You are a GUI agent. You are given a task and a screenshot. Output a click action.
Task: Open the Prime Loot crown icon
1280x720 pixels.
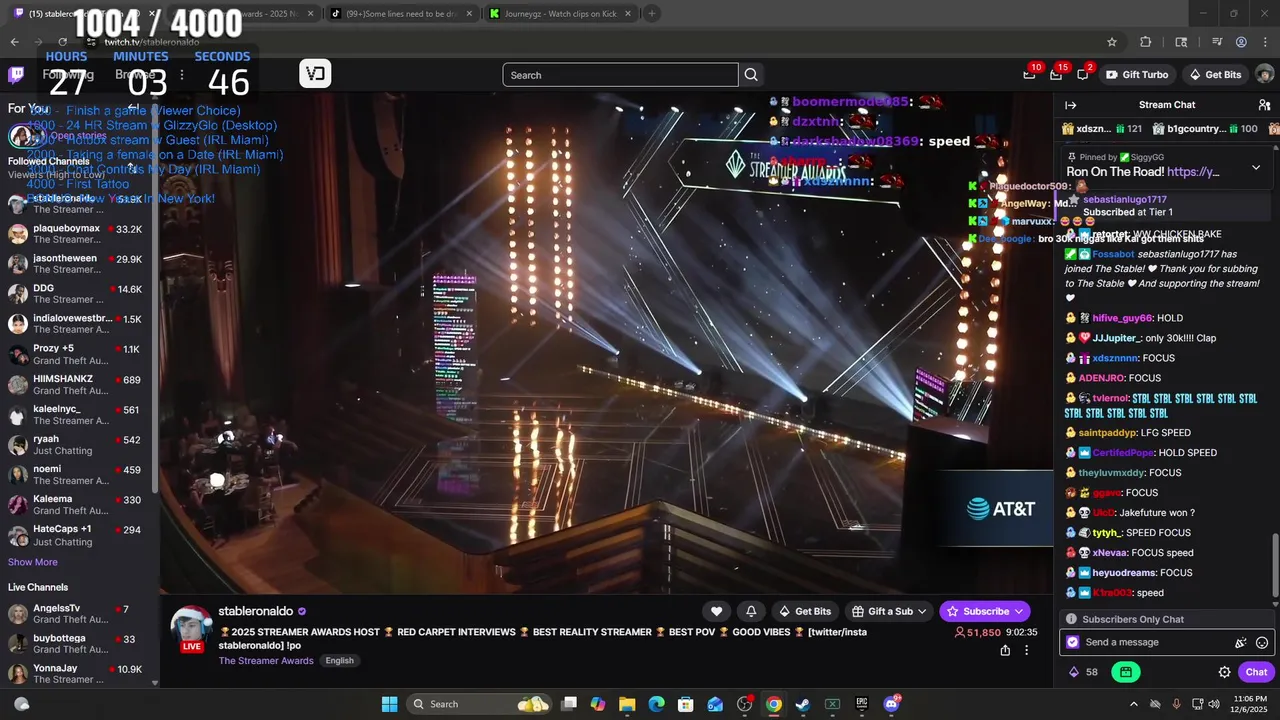[x=1029, y=75]
